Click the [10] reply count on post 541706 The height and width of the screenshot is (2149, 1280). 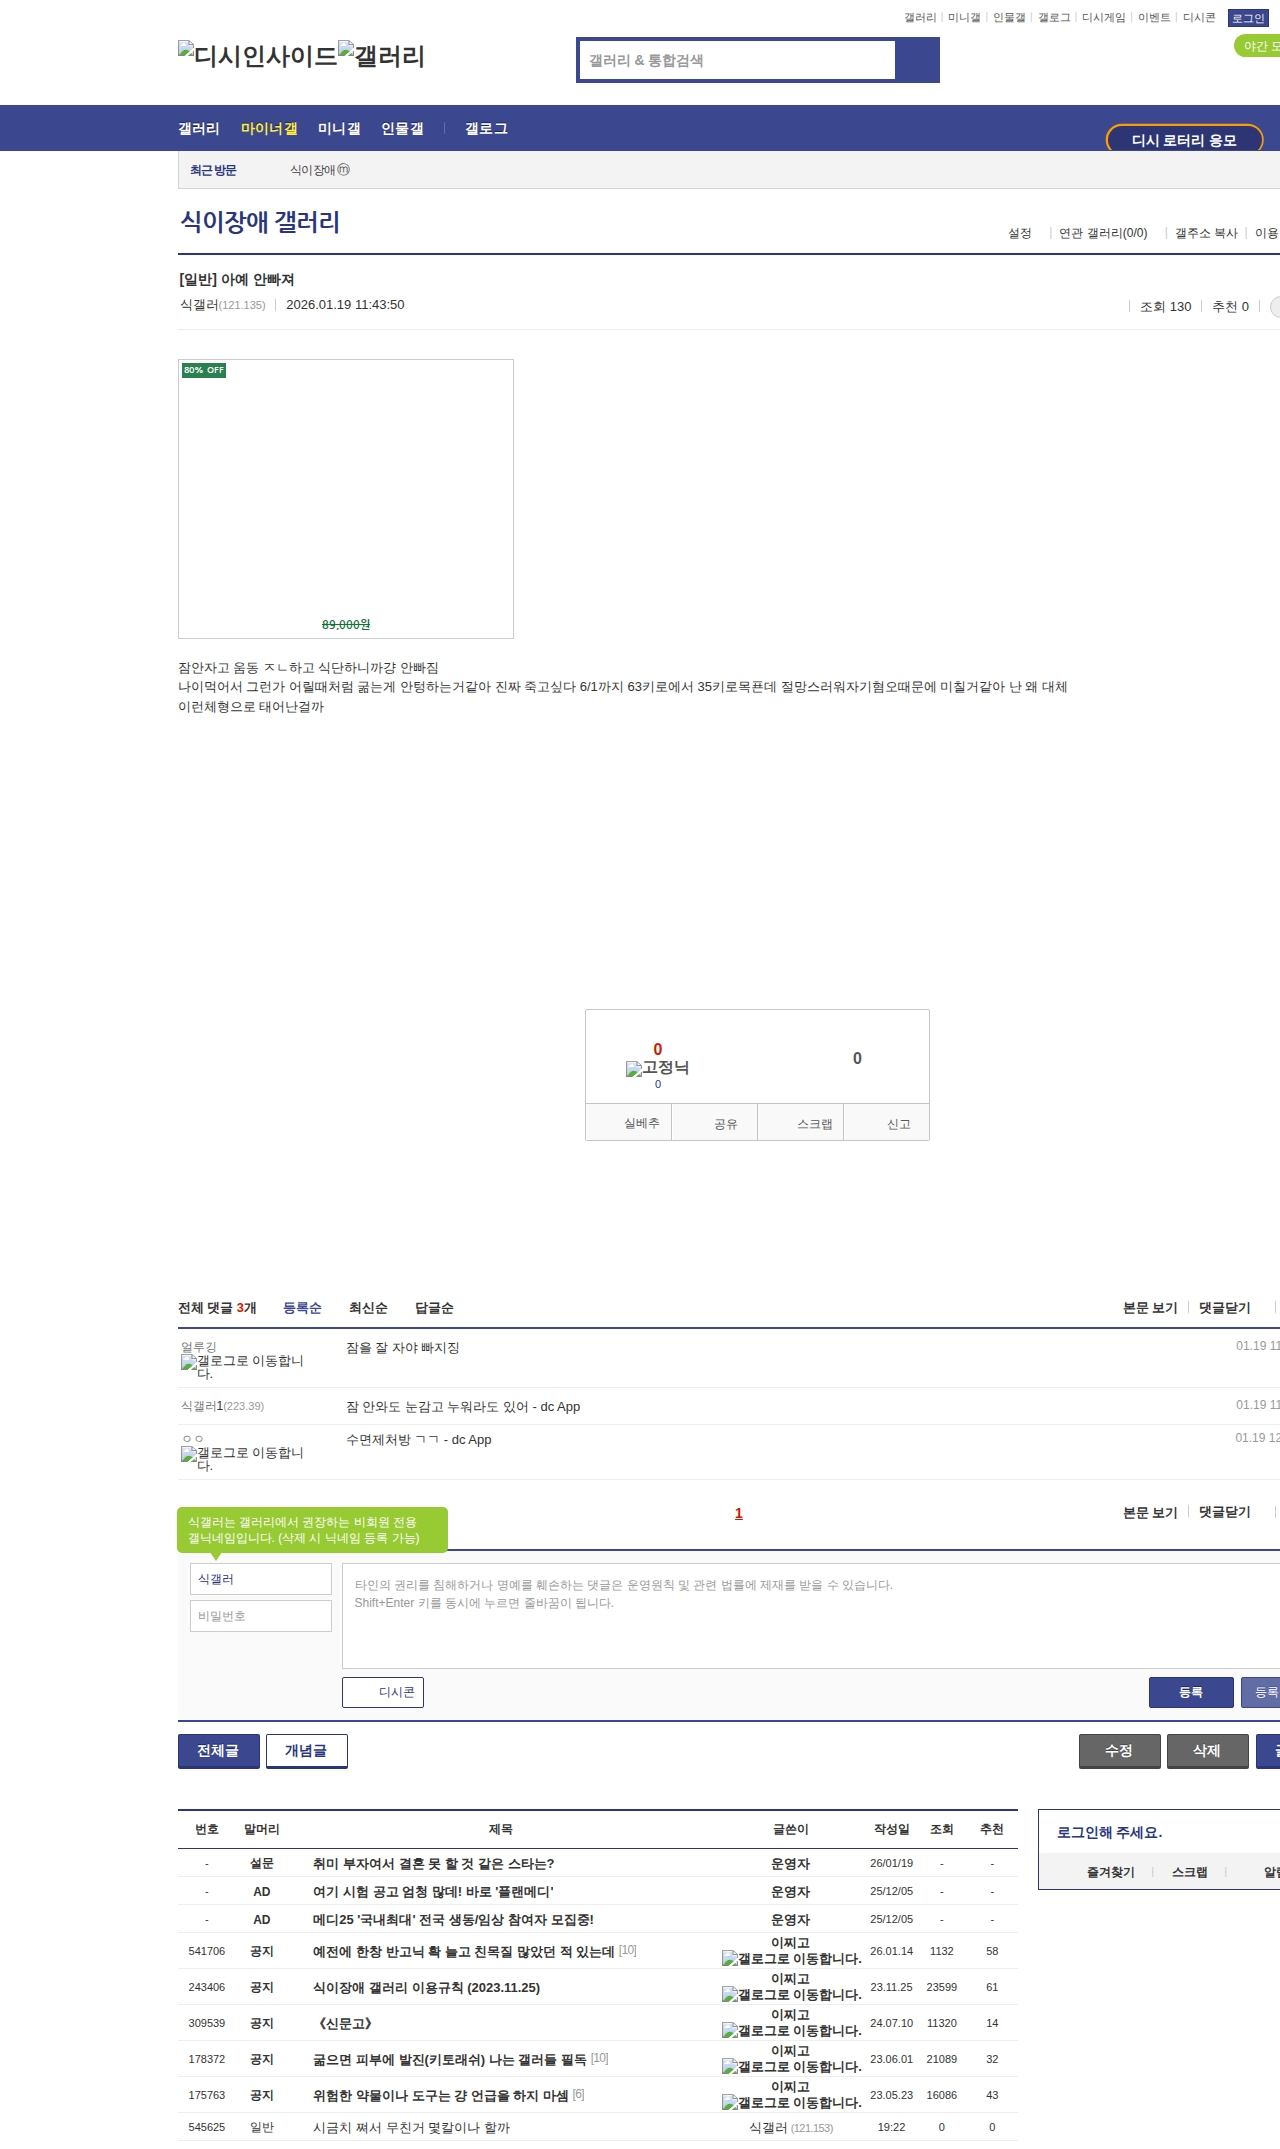point(627,1950)
